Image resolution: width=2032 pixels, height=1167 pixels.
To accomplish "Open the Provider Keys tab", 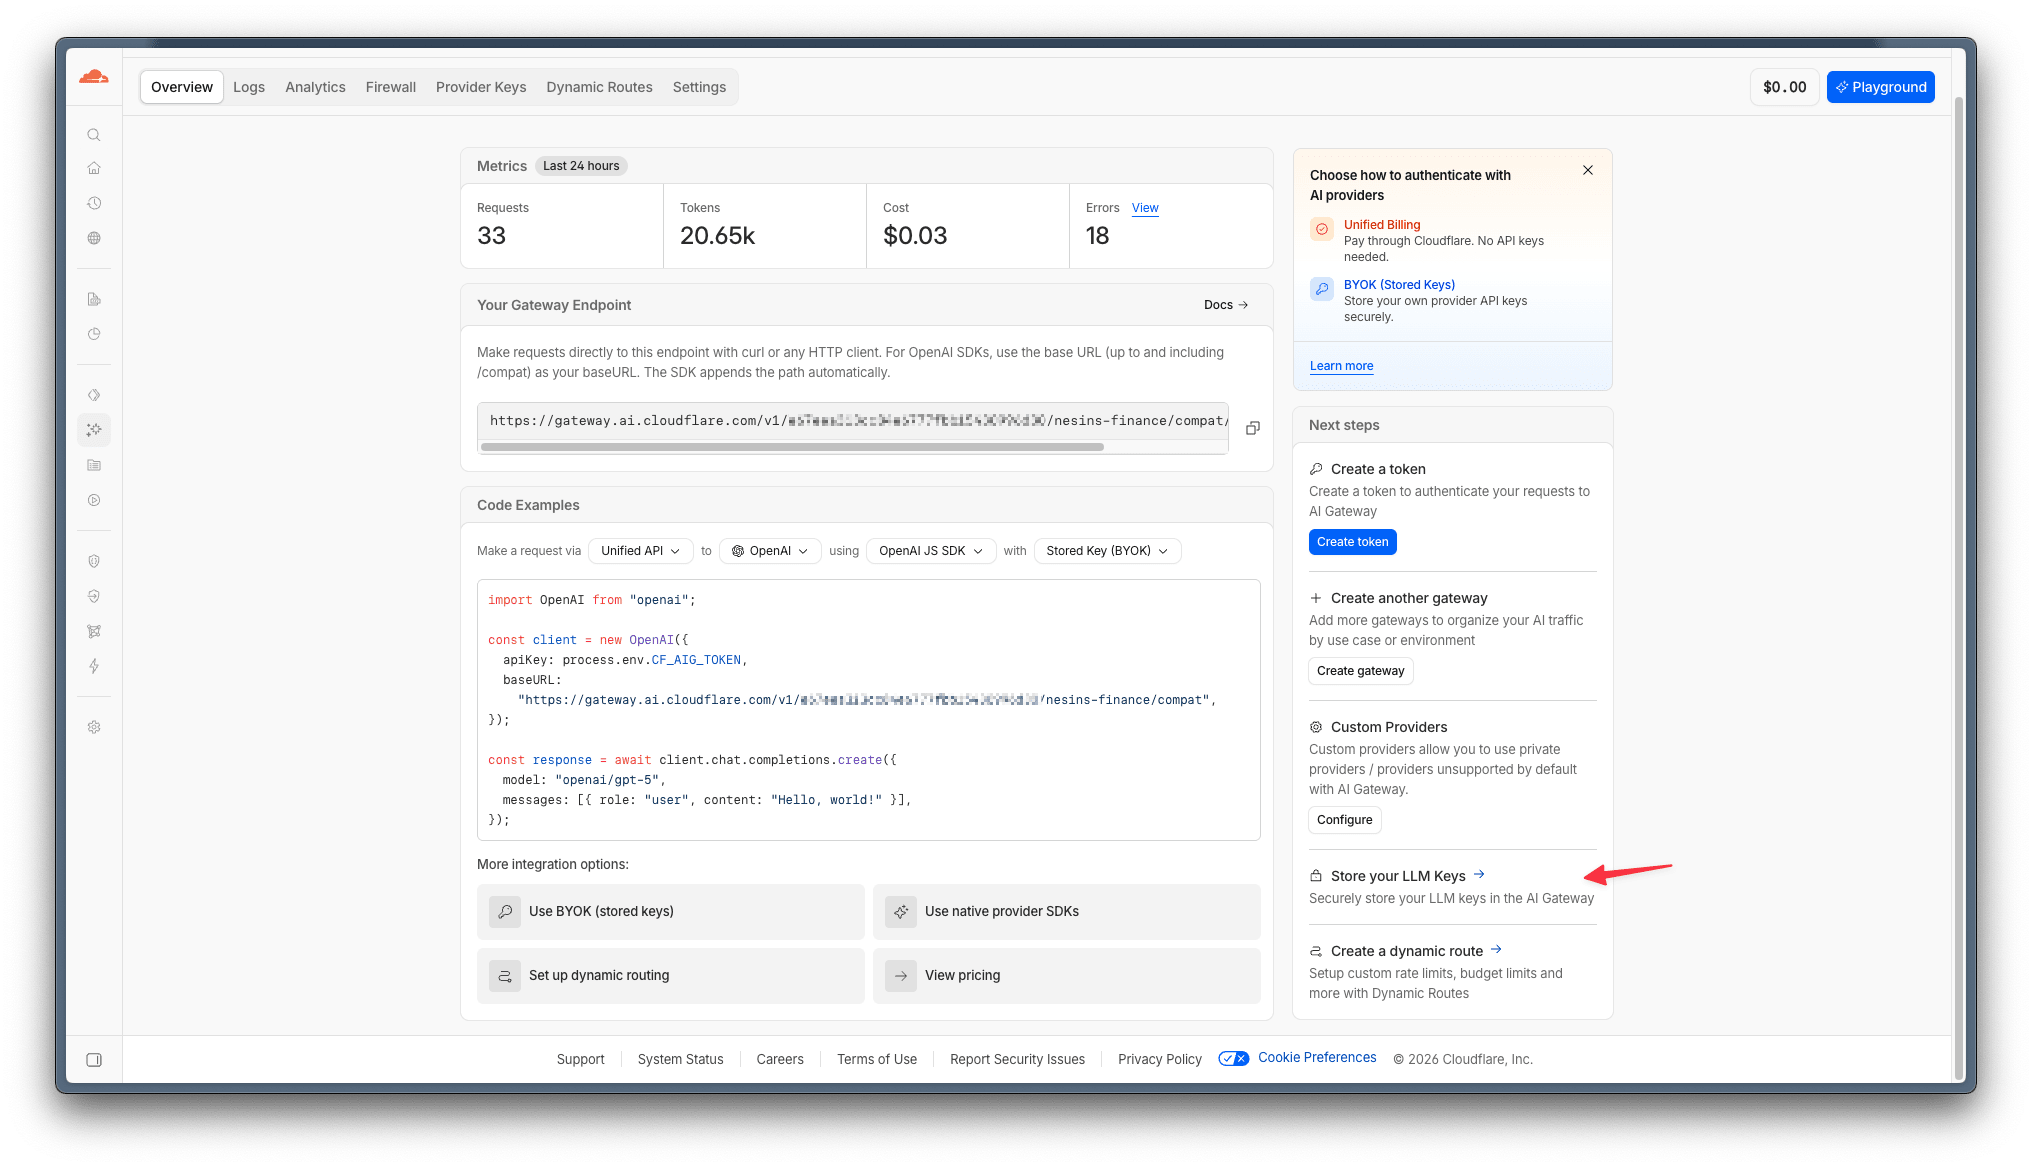I will (481, 87).
